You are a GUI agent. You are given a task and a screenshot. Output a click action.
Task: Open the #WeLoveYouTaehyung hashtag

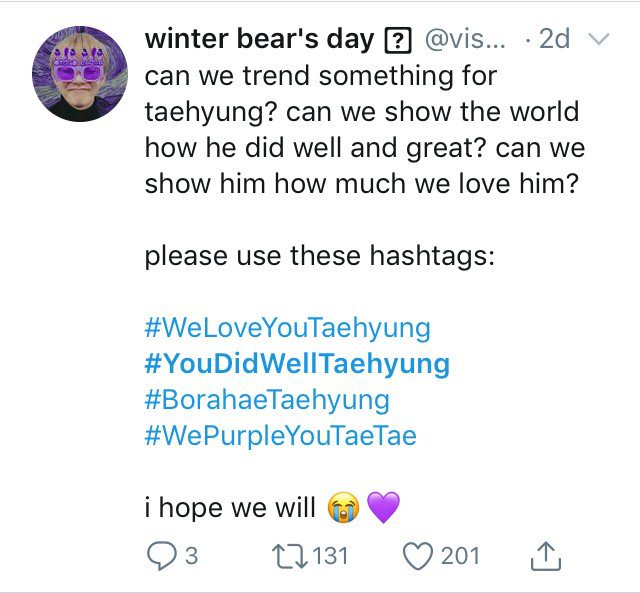(288, 328)
